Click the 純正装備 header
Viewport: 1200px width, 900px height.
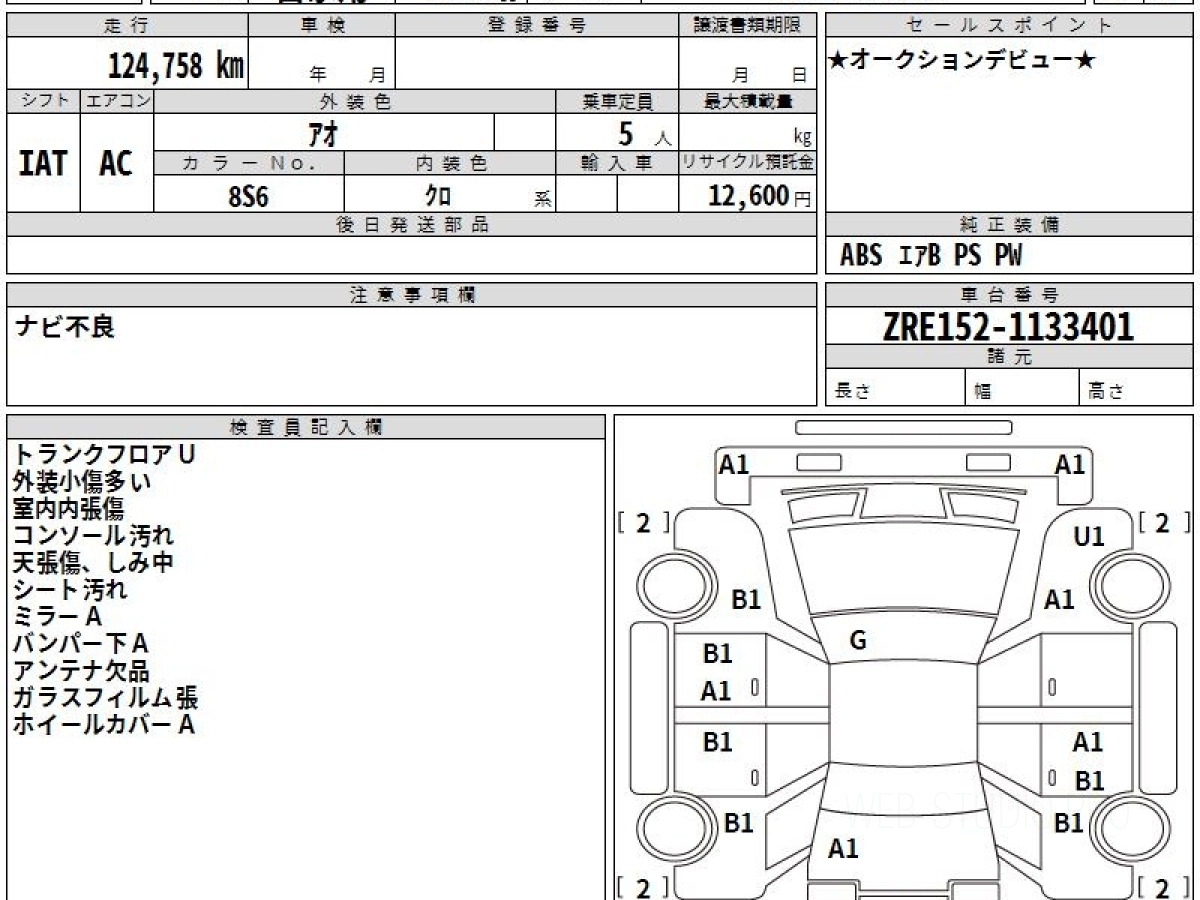tap(1009, 225)
